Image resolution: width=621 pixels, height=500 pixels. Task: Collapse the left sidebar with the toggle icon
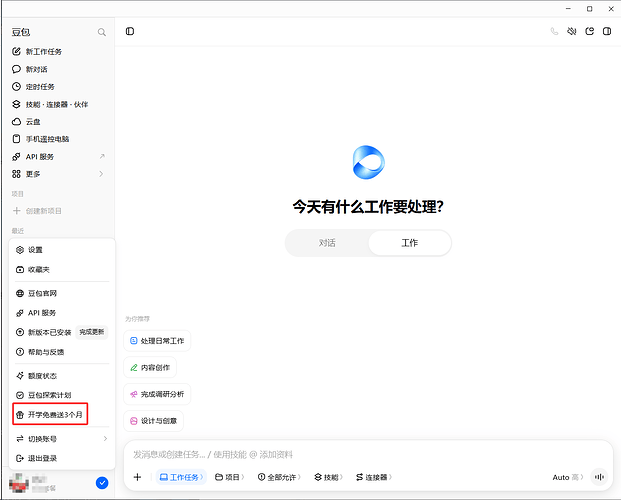point(130,31)
